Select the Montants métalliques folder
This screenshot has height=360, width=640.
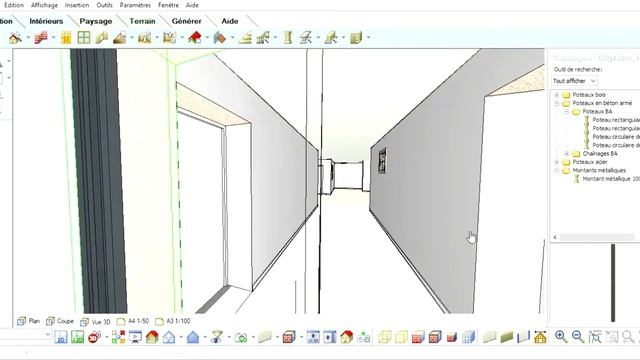tap(599, 171)
